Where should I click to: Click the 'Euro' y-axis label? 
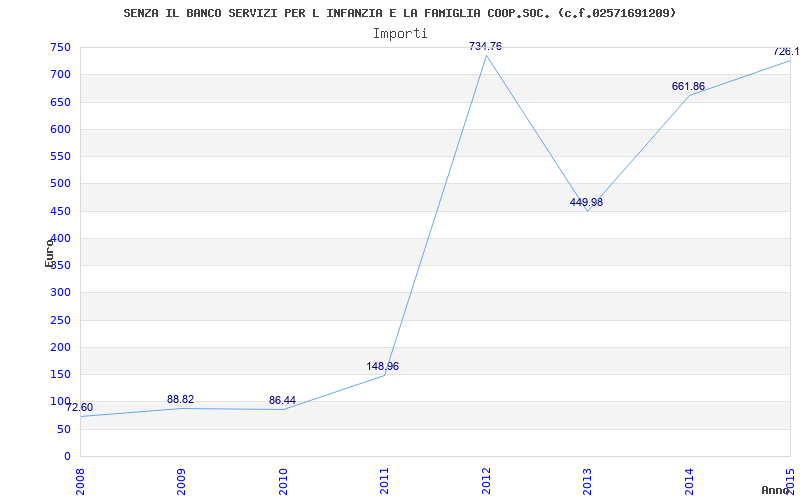49,253
